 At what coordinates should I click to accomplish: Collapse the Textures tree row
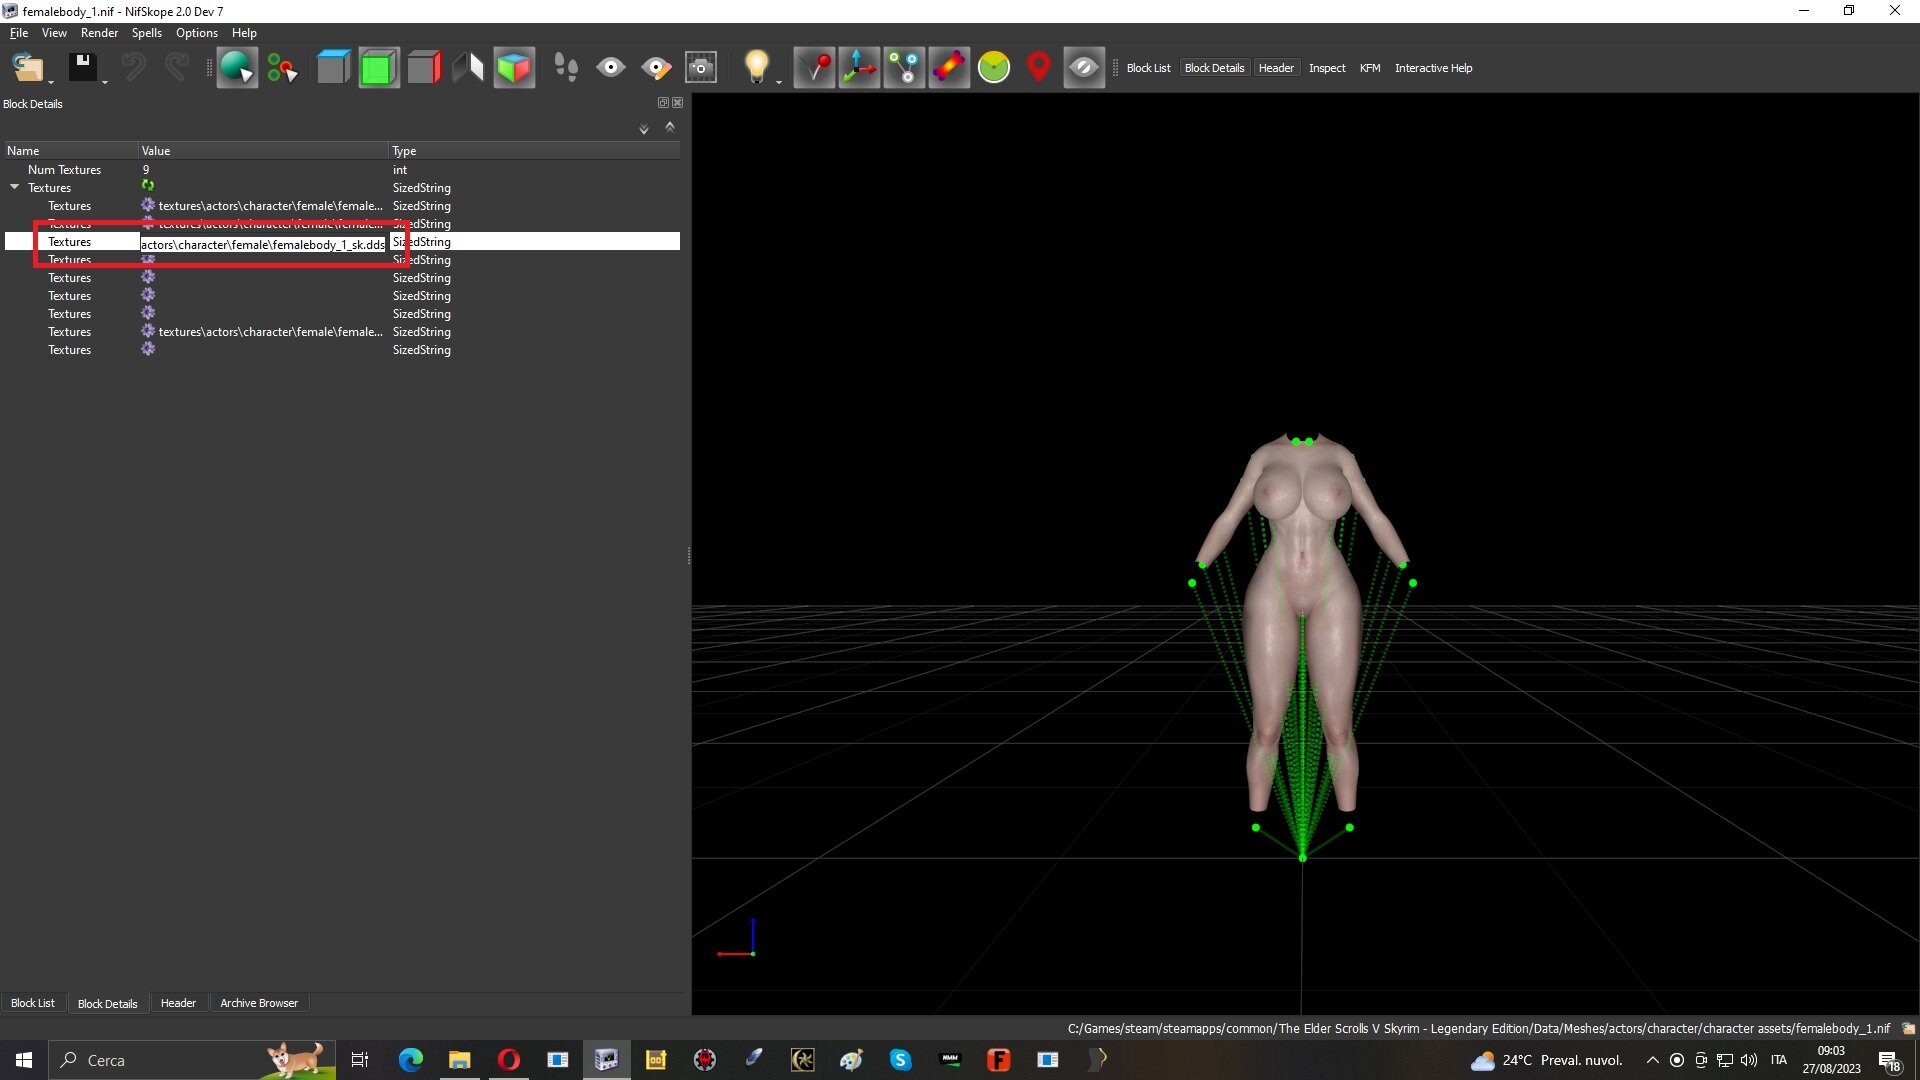pos(15,187)
